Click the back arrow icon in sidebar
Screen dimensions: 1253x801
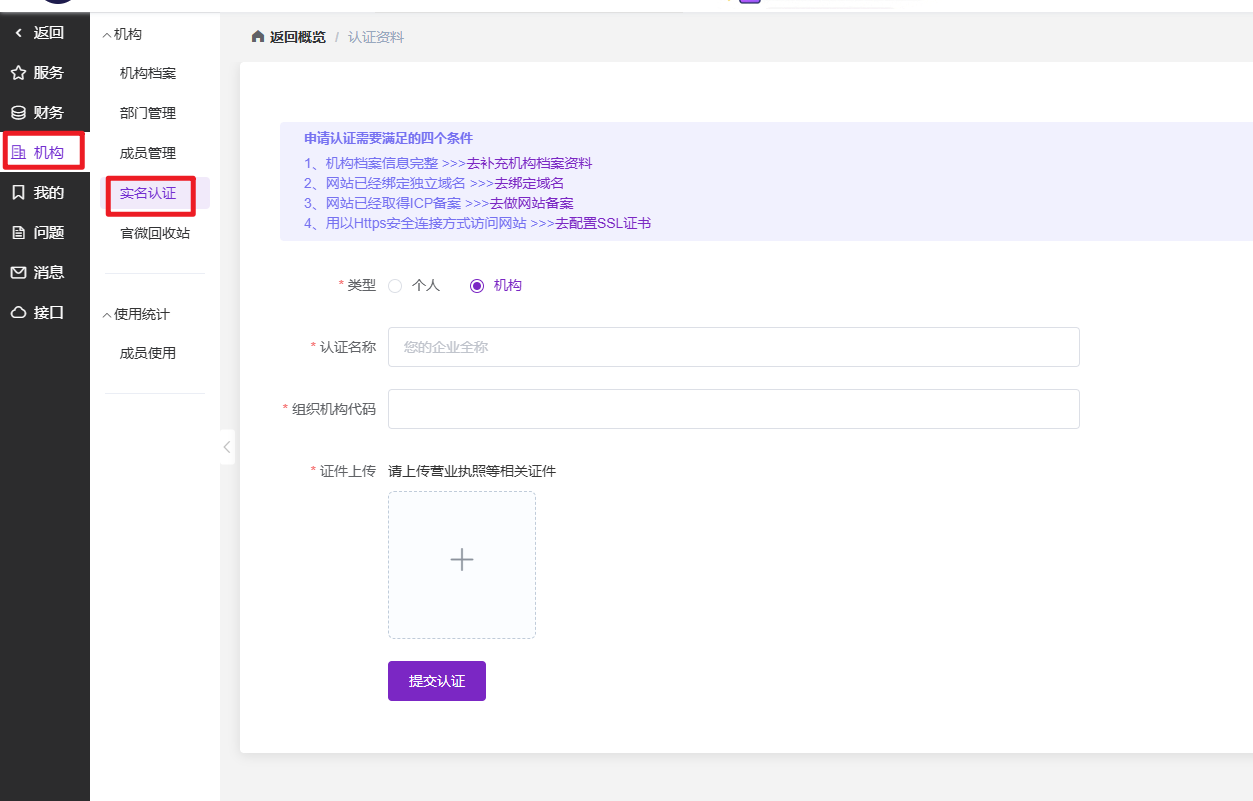click(18, 33)
